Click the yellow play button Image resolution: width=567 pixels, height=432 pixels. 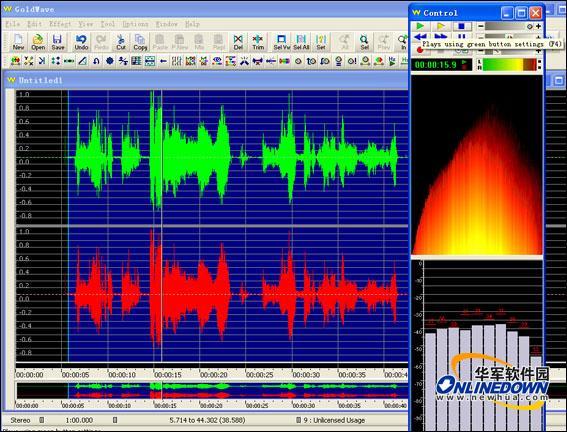point(440,26)
